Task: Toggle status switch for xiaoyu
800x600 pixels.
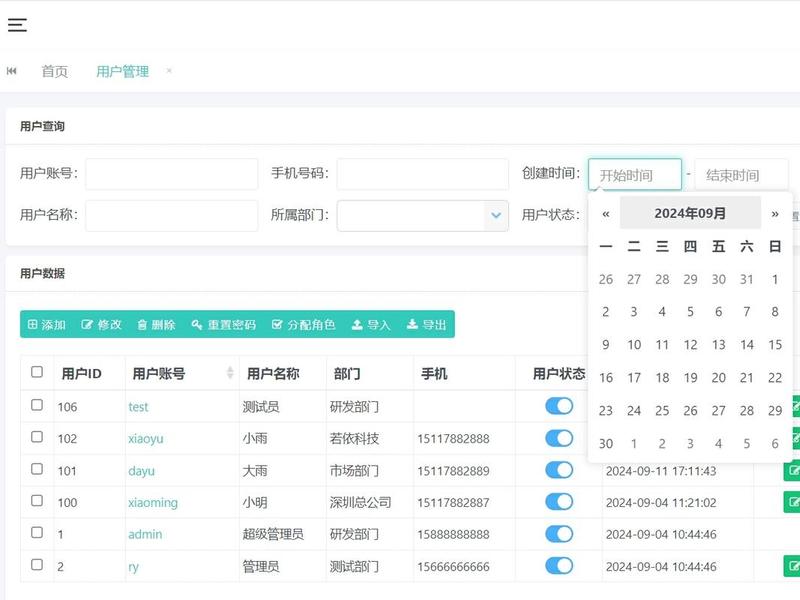Action: click(x=559, y=438)
